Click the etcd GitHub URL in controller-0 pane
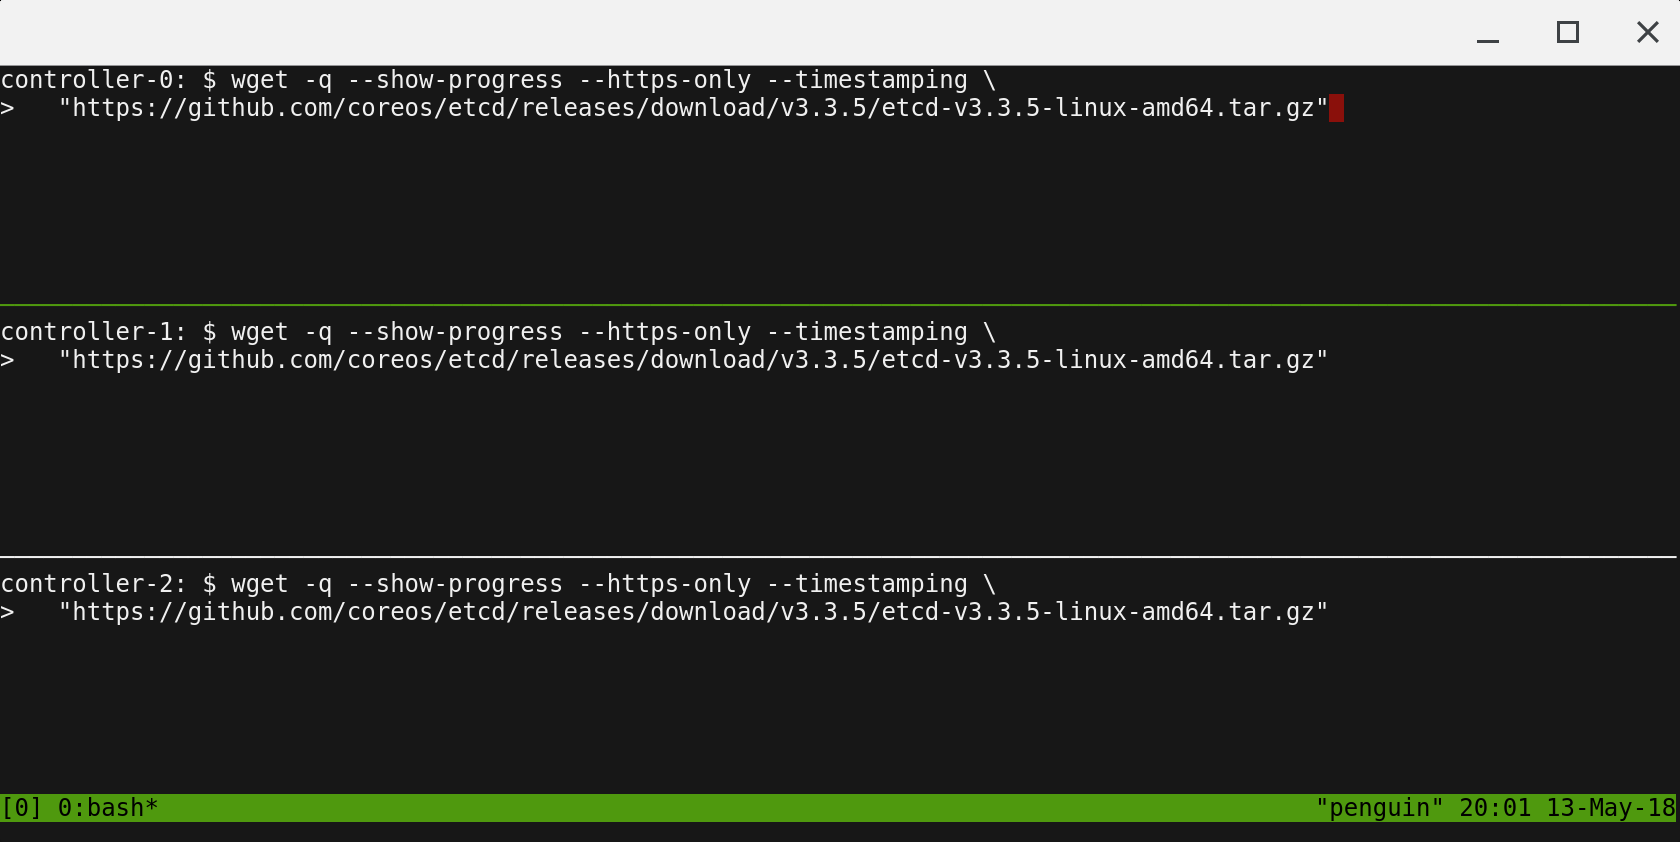 pyautogui.click(x=693, y=108)
